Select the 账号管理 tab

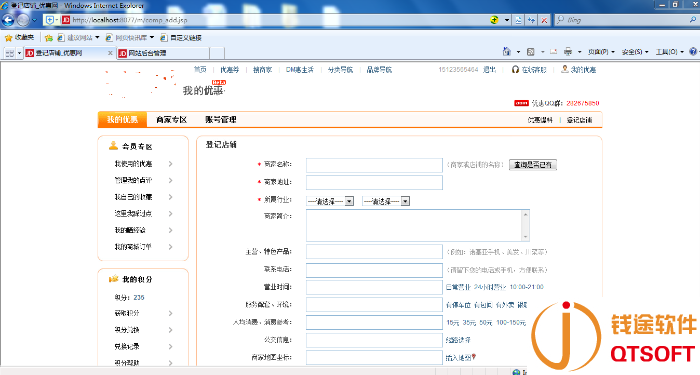point(221,120)
